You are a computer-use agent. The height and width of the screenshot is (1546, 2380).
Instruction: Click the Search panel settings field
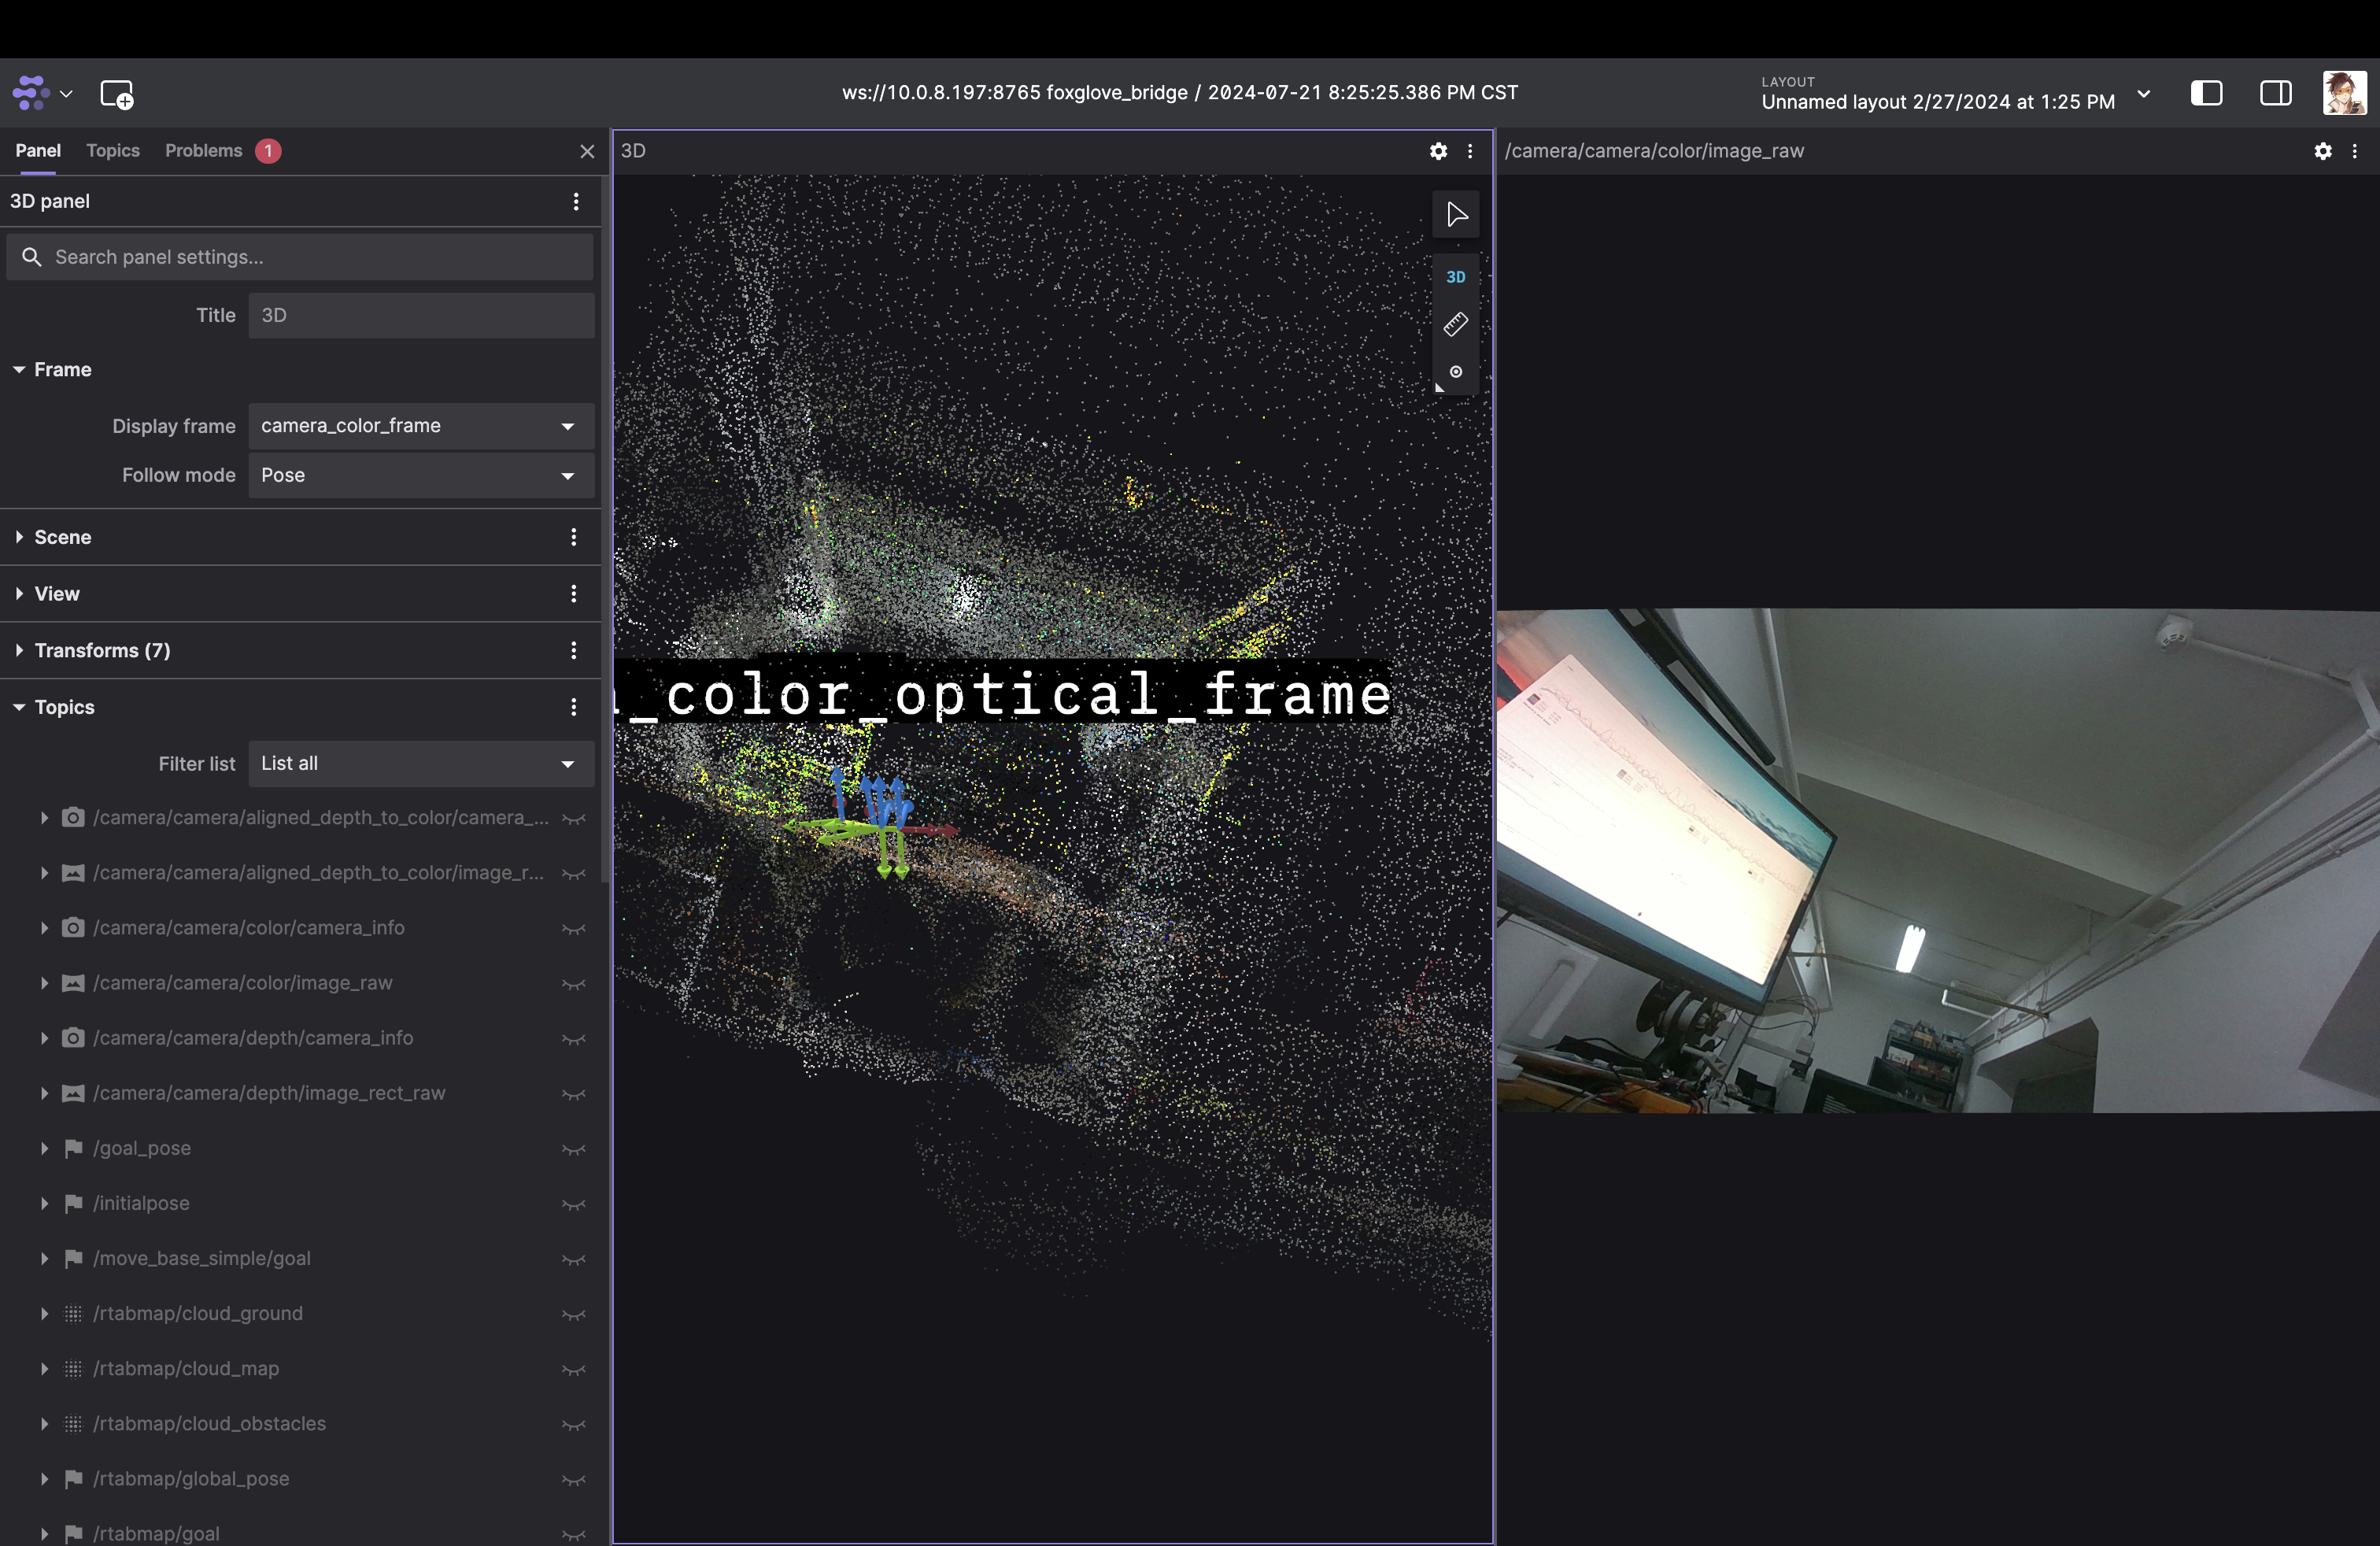point(300,257)
